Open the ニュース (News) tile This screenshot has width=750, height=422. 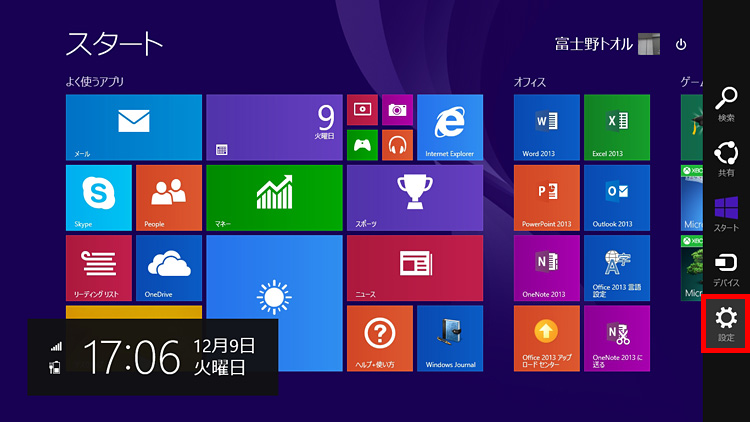tap(415, 268)
